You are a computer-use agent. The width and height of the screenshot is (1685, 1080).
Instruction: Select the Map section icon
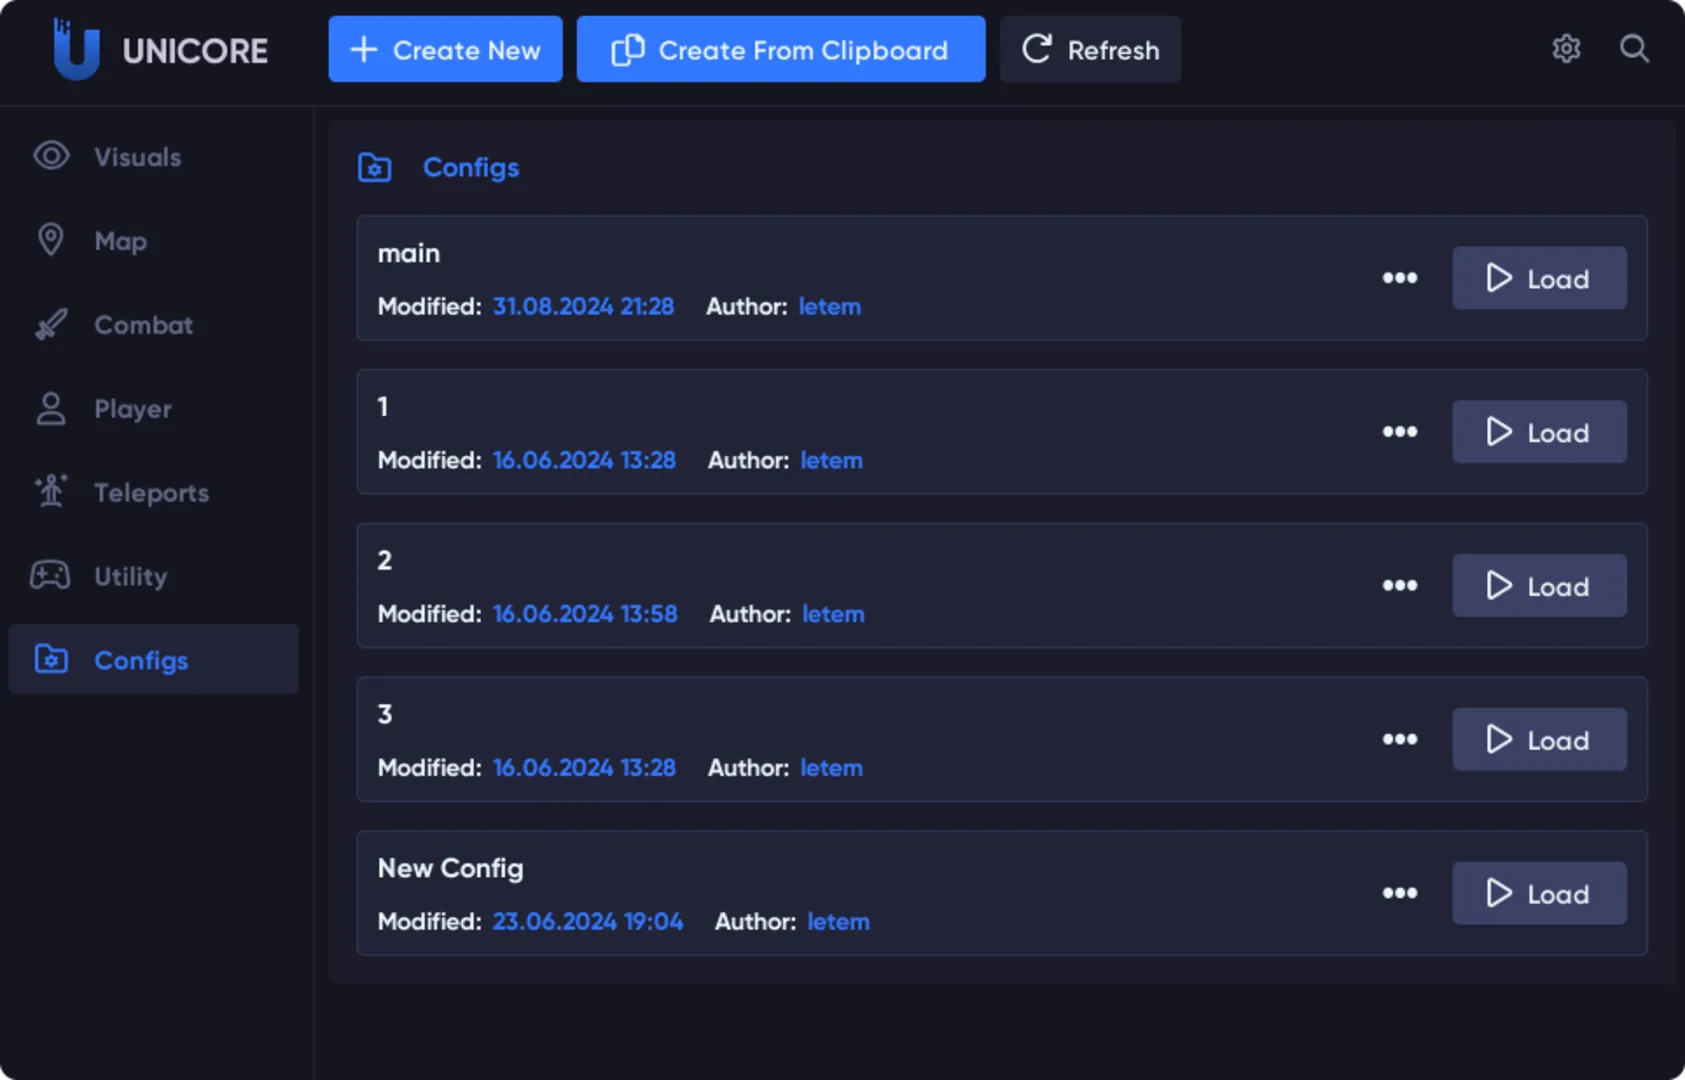pyautogui.click(x=49, y=240)
